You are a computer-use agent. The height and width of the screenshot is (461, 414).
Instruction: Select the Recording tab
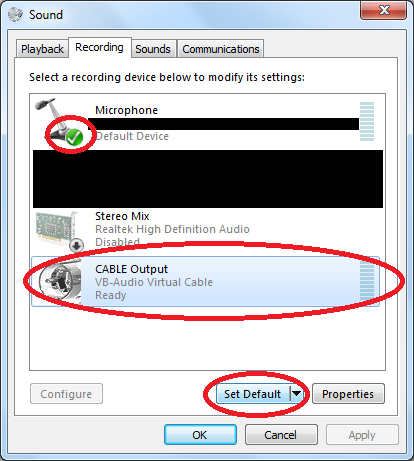tap(100, 47)
